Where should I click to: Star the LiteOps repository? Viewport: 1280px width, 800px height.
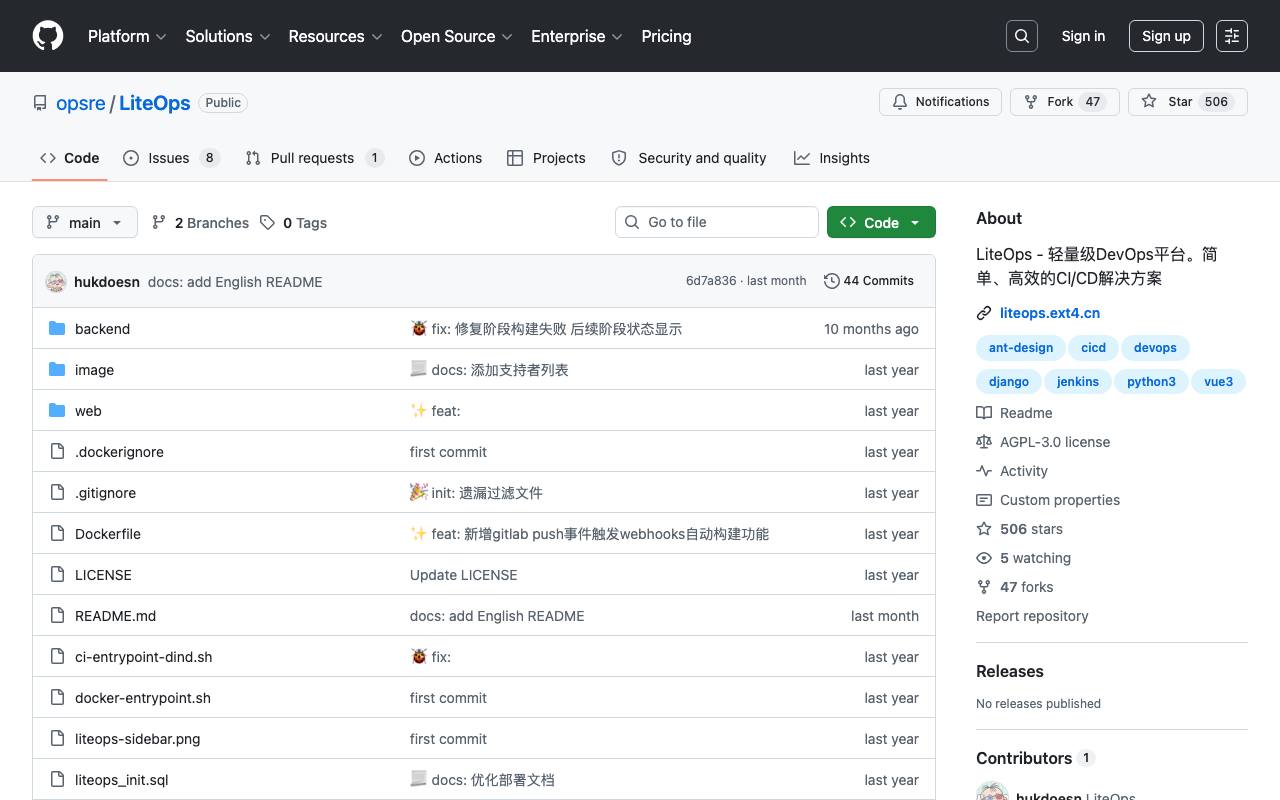(1188, 102)
